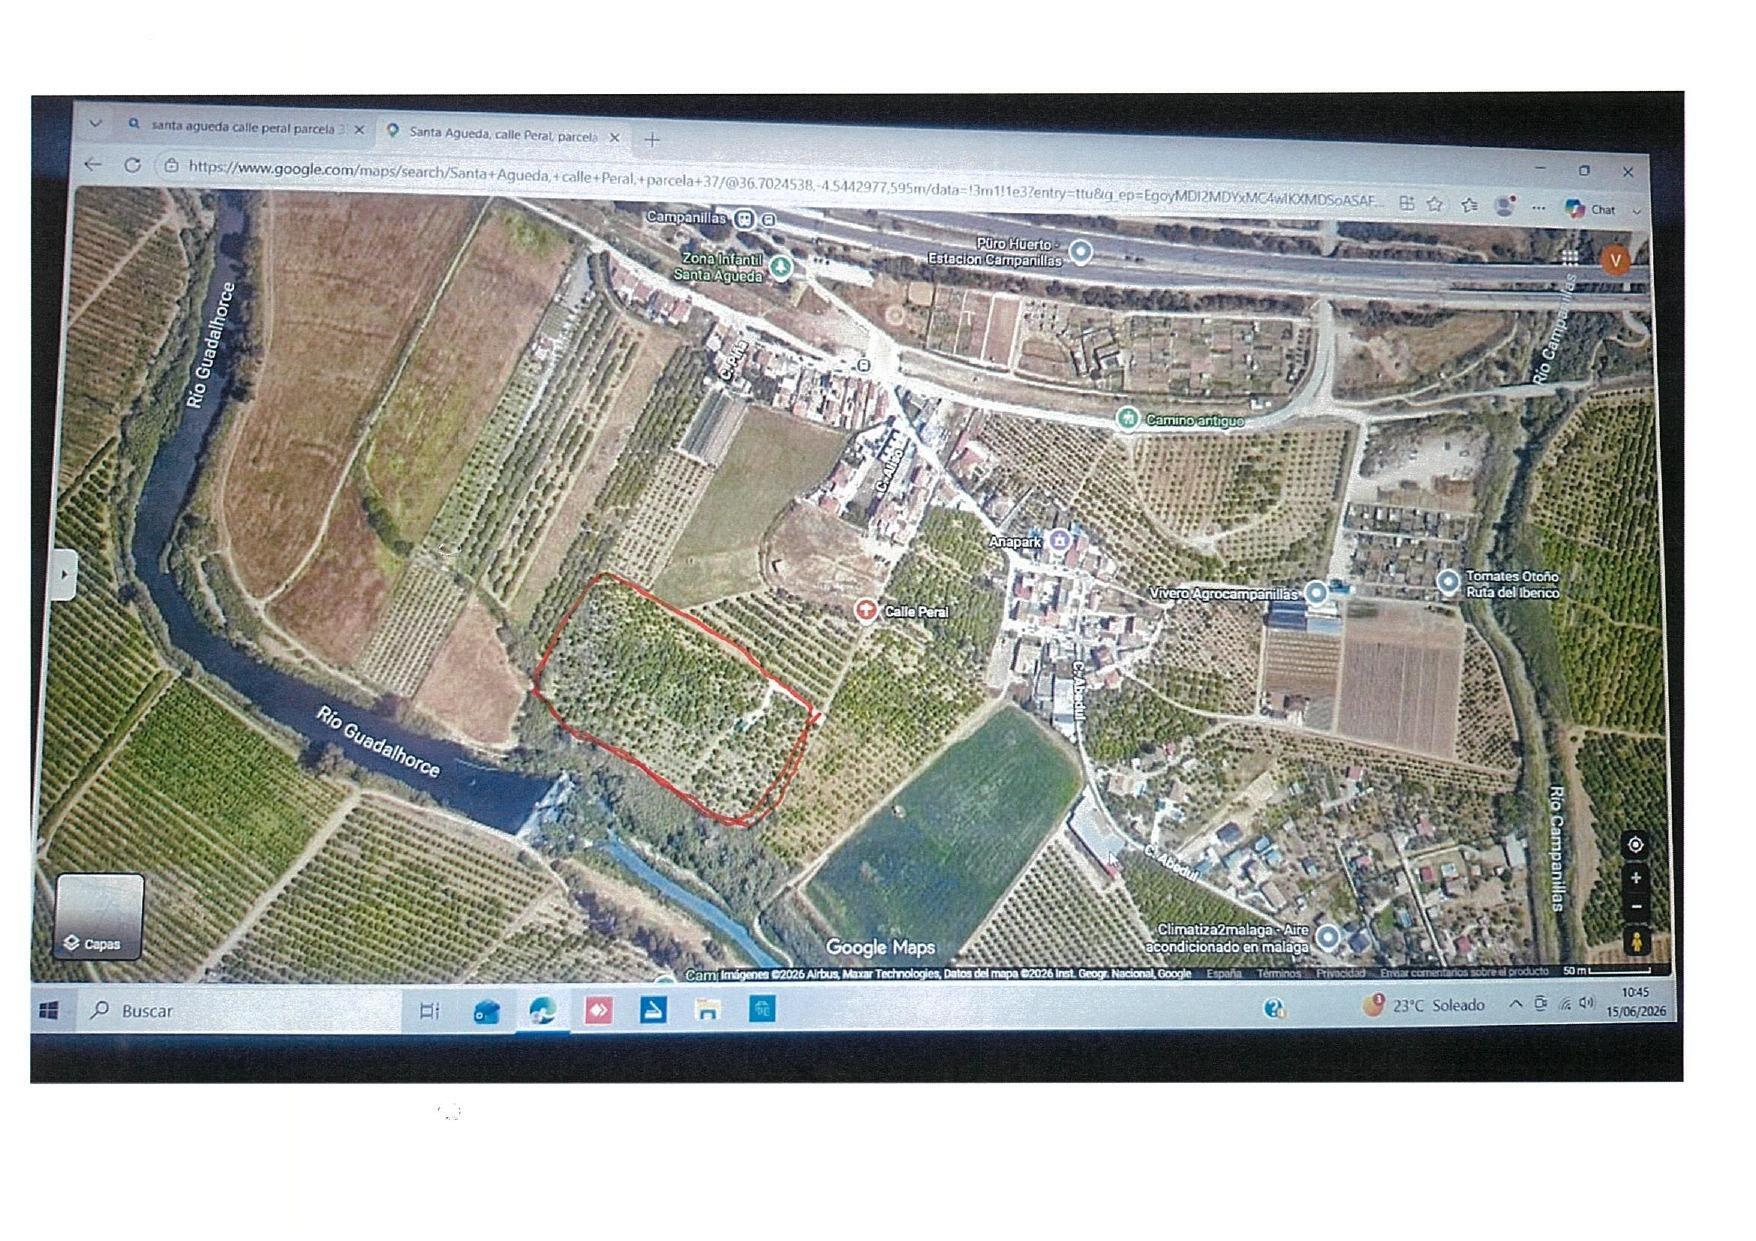Screen dimensions: 1756x1241
Task: Click 'Enviar comentarios sobre el producto' link
Action: 1464,972
